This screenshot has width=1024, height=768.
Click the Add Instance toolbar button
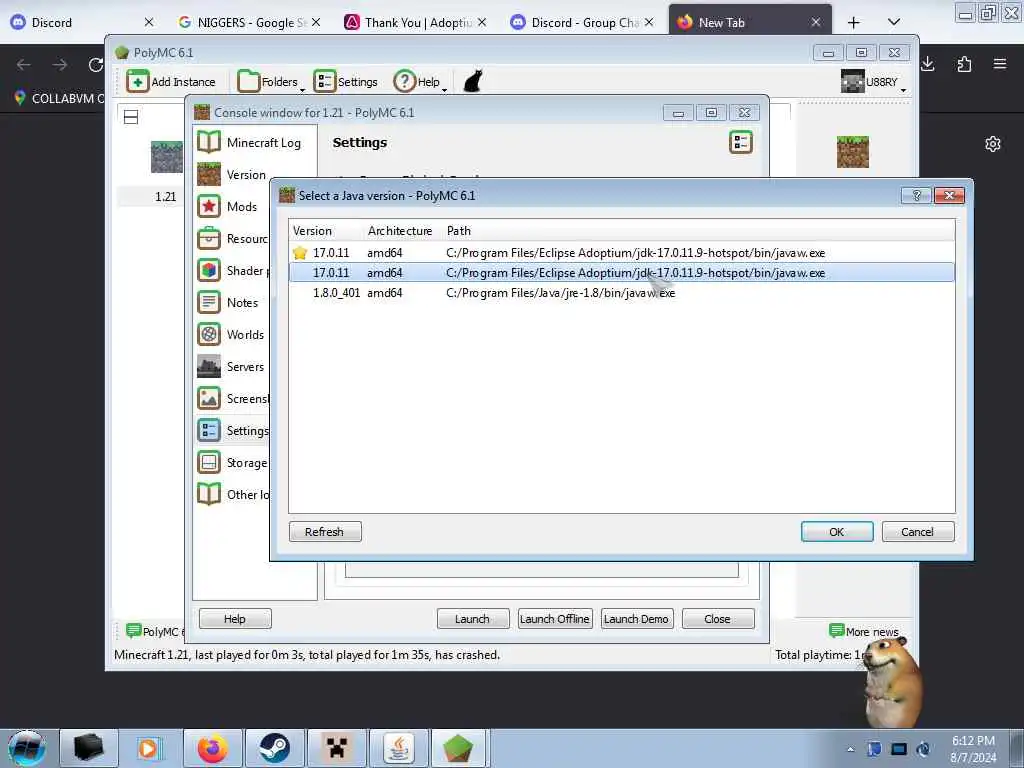tap(171, 82)
